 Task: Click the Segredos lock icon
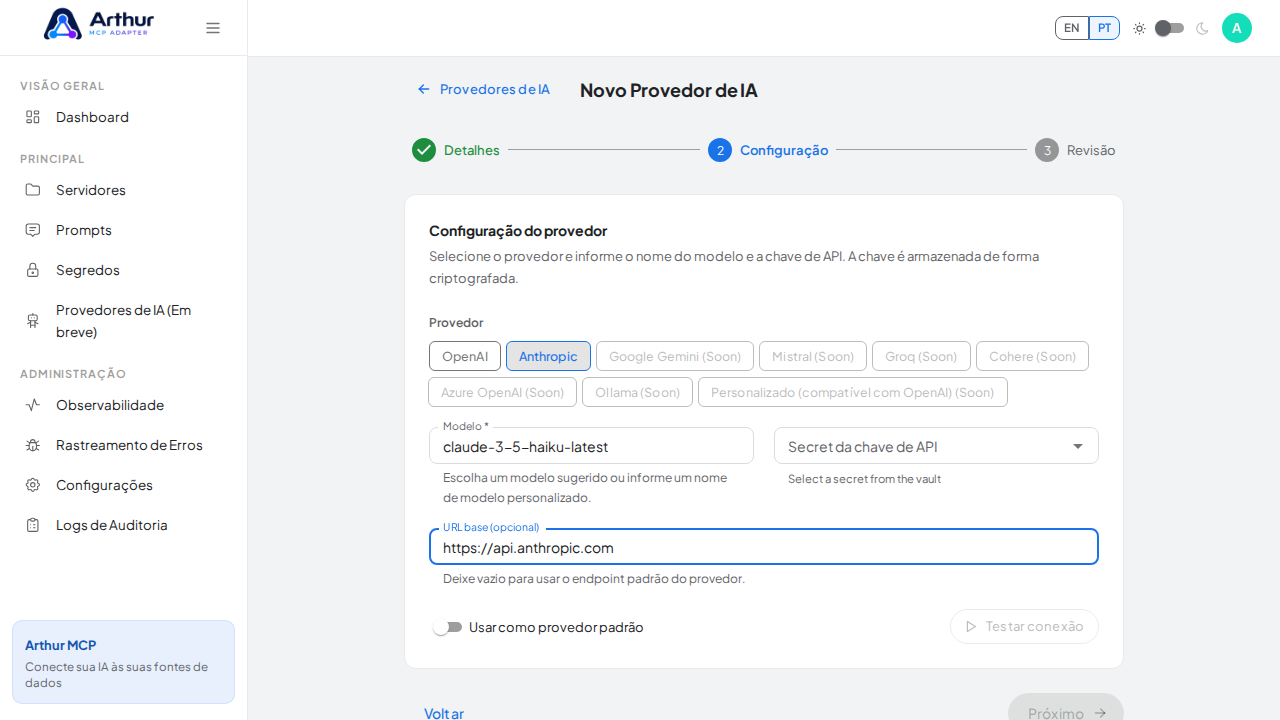[33, 270]
